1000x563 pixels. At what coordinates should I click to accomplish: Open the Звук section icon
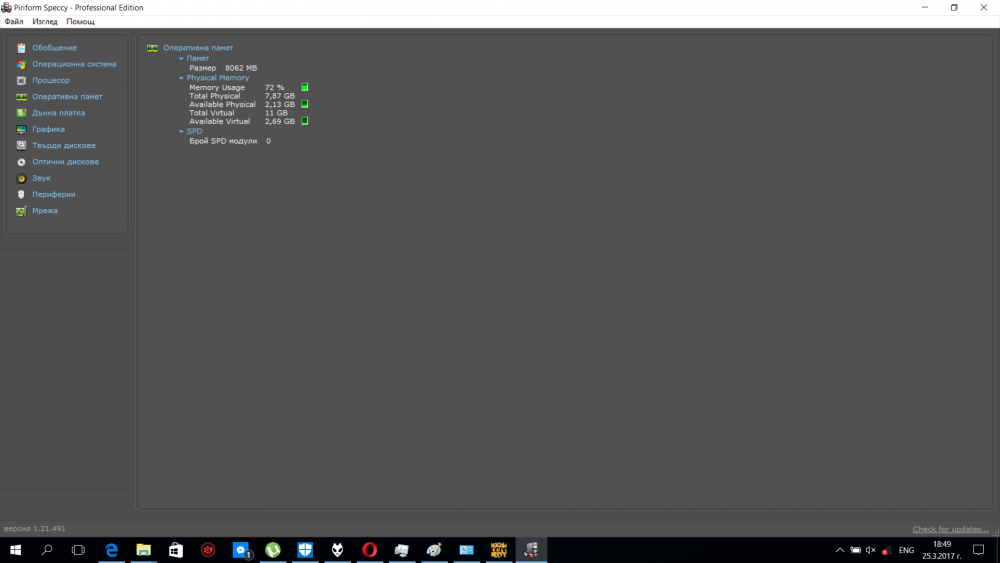pyautogui.click(x=21, y=179)
